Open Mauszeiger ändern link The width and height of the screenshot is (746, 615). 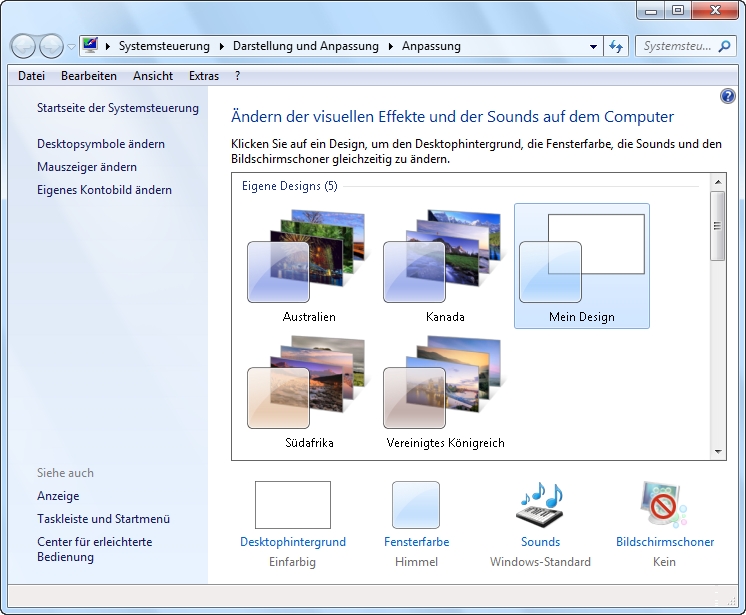pyautogui.click(x=87, y=167)
